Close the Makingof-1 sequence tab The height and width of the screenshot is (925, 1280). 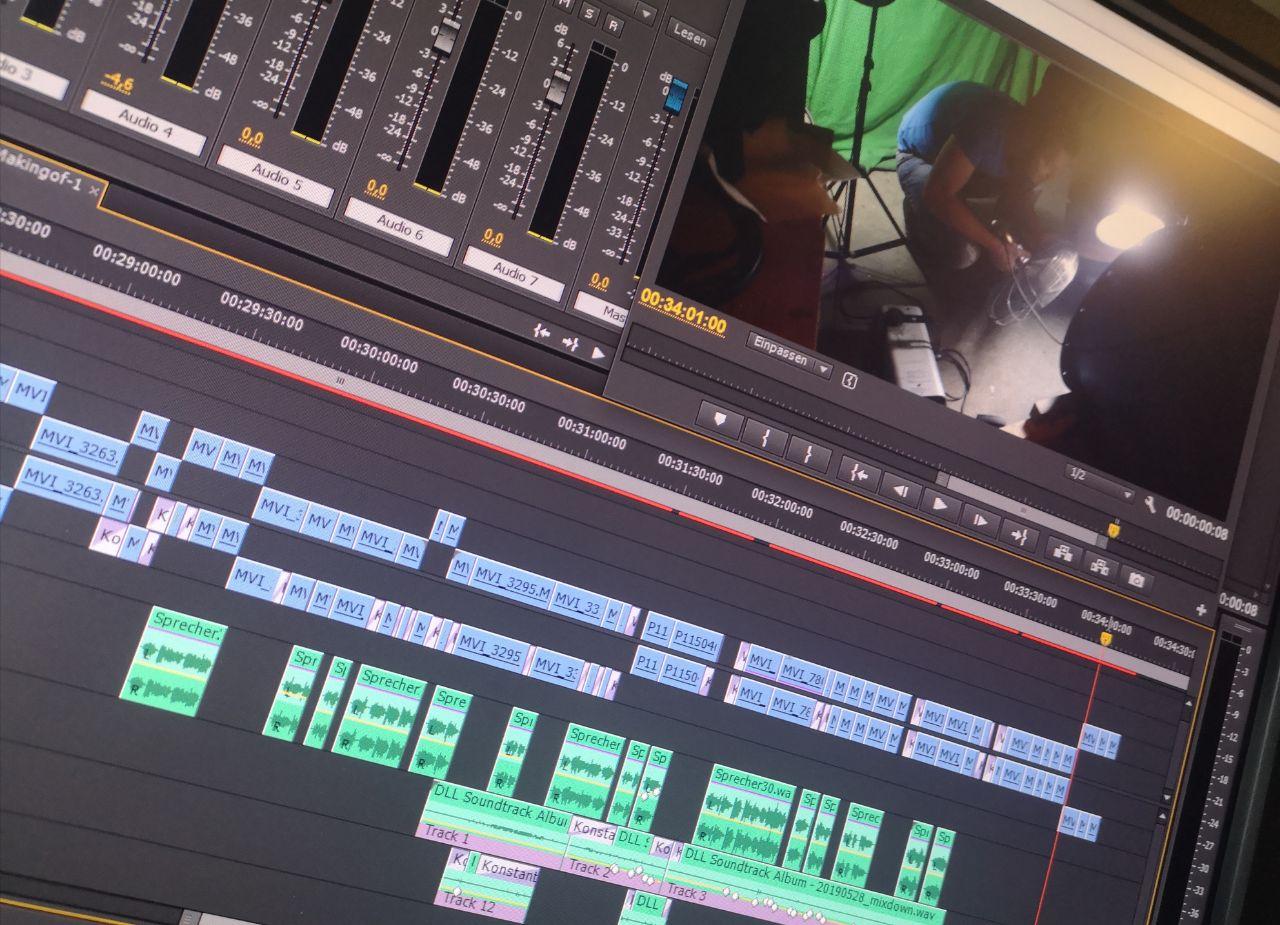(x=94, y=190)
